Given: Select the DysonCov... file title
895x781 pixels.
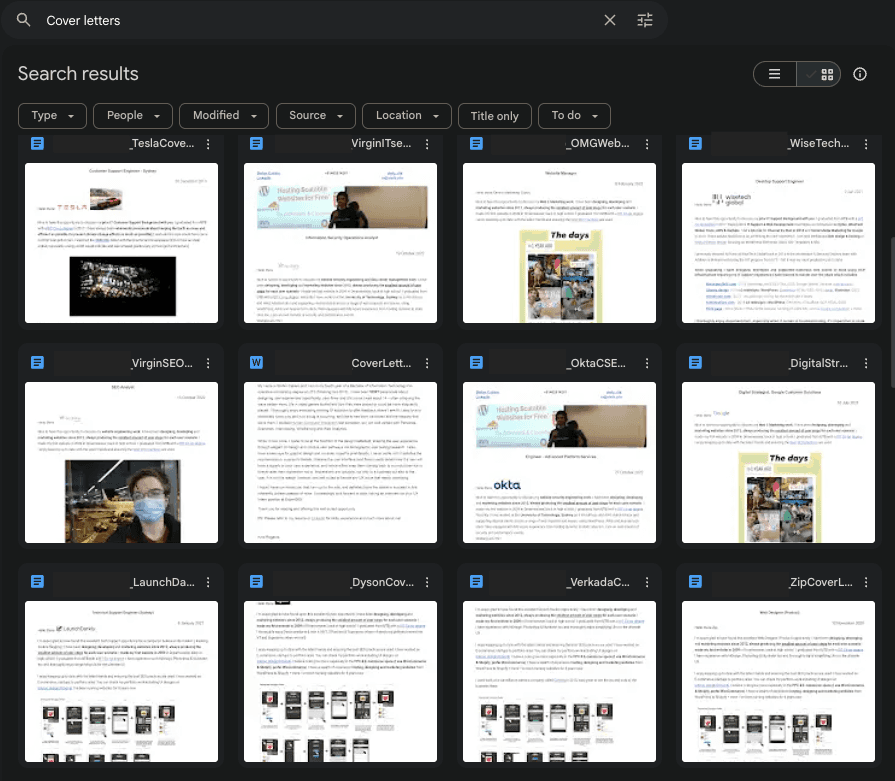Looking at the screenshot, I should click(x=382, y=582).
